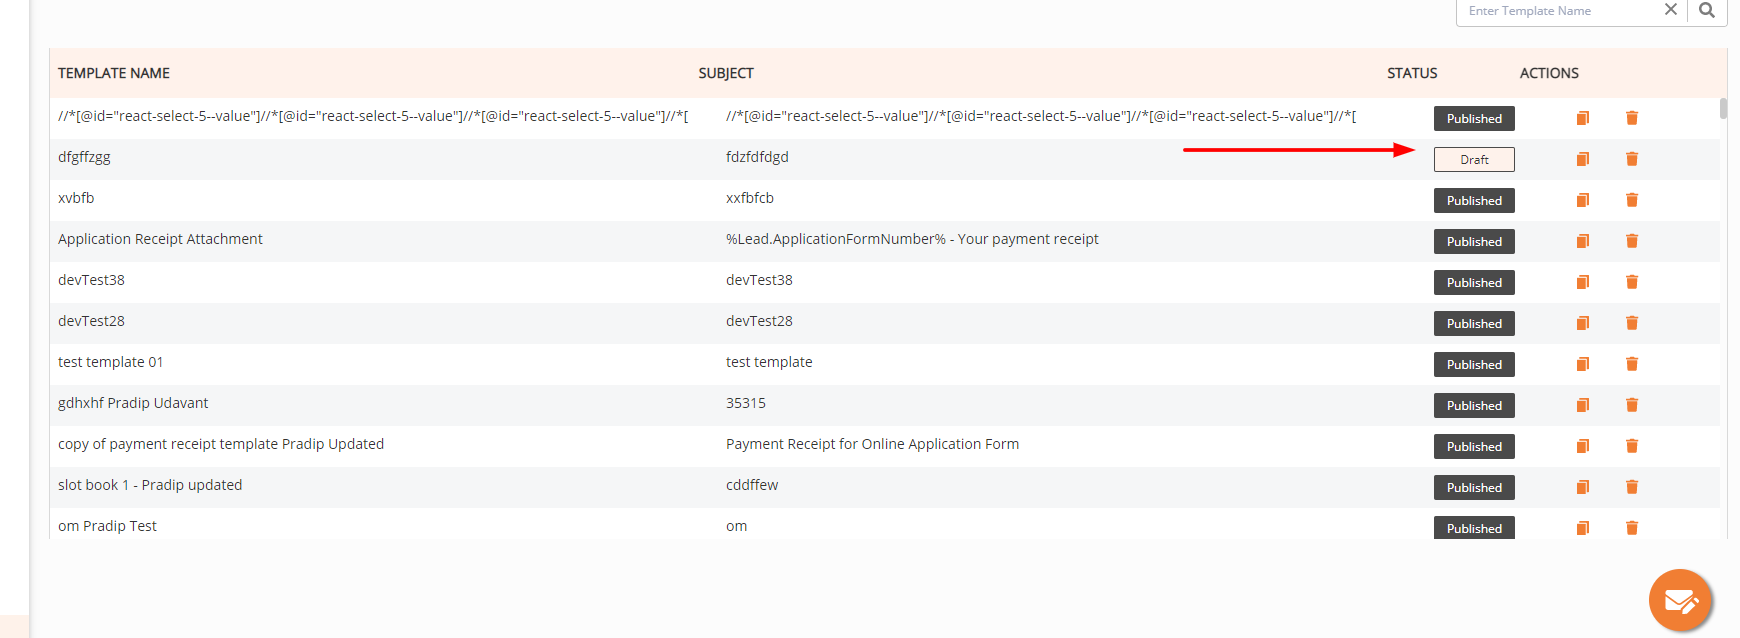Click Published status of devTest28
This screenshot has width=1740, height=638.
point(1474,323)
